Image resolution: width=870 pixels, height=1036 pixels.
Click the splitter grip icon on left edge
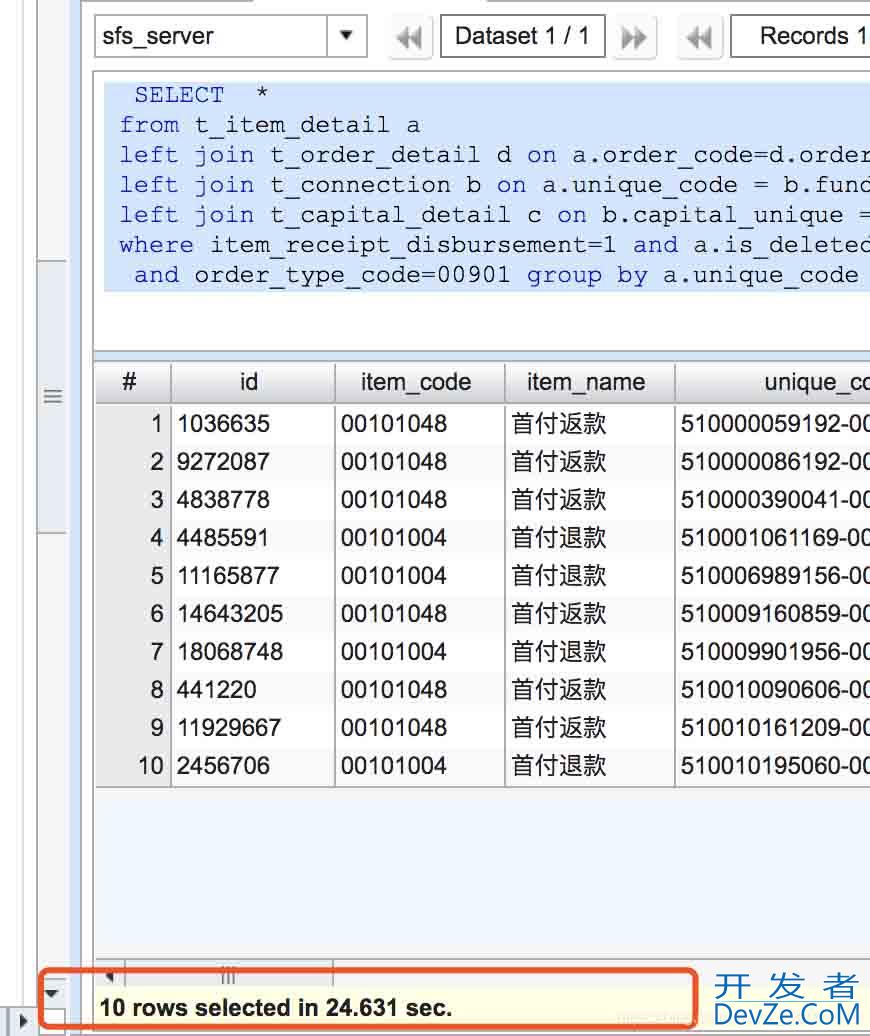(53, 397)
